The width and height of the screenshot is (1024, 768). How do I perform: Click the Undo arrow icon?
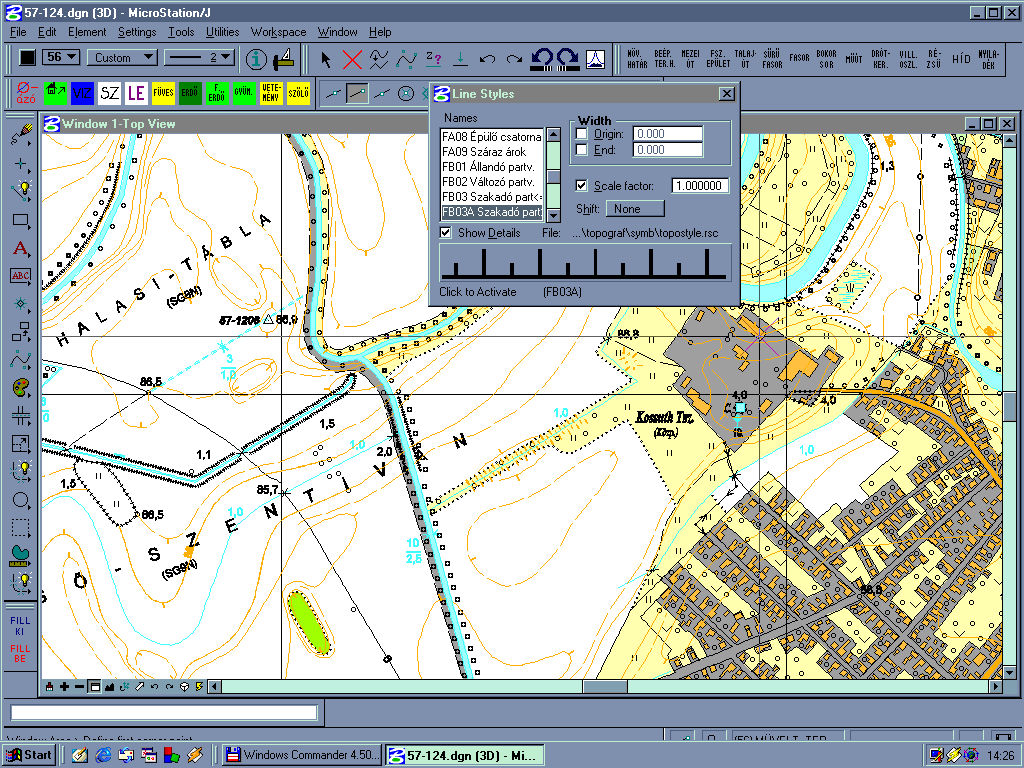(487, 59)
